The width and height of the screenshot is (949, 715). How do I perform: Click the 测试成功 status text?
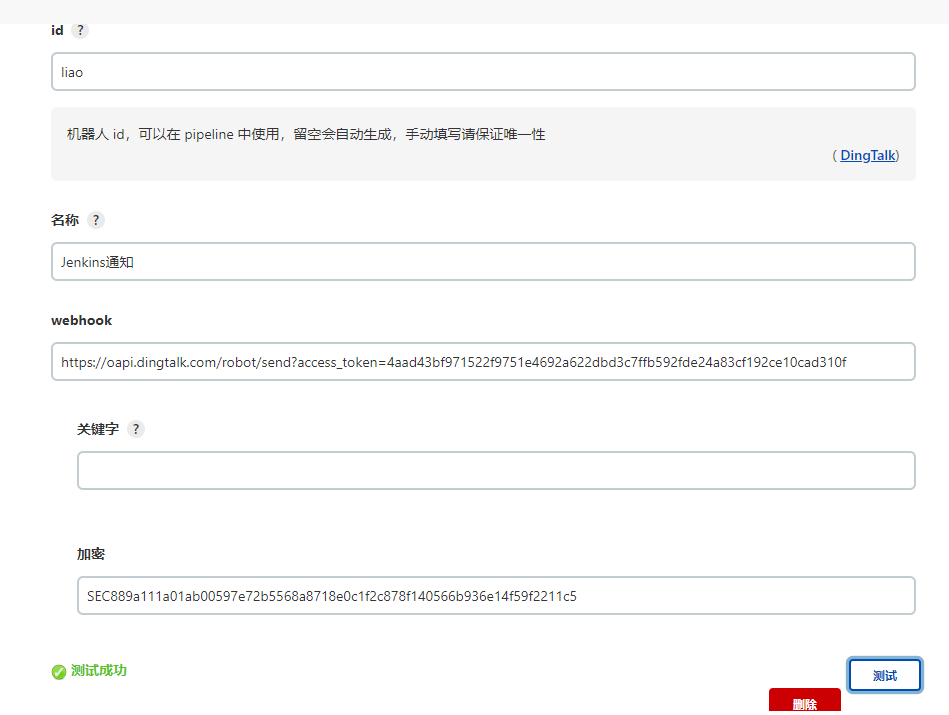click(99, 671)
